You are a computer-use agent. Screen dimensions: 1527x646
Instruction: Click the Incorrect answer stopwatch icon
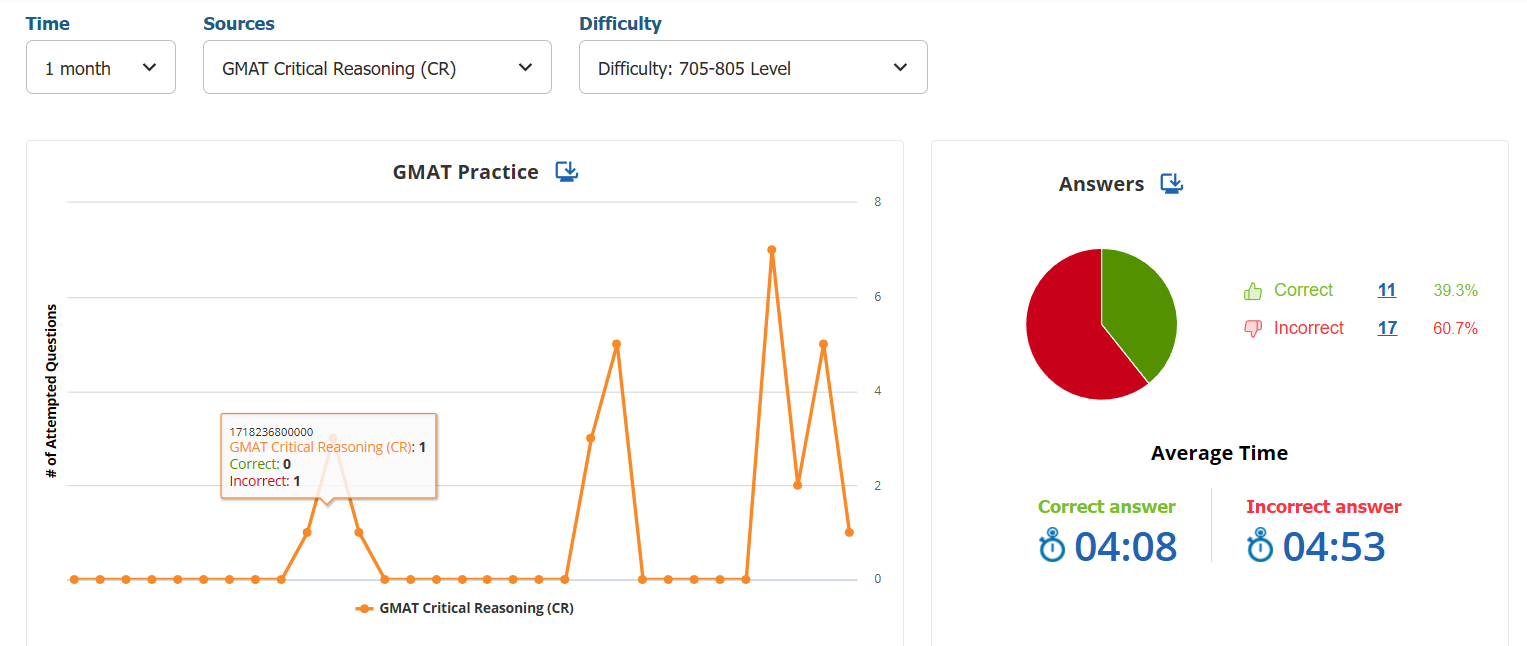click(x=1260, y=547)
